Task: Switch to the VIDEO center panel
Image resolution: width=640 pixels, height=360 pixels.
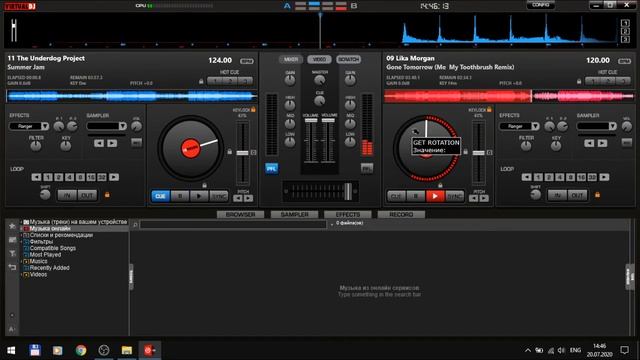Action: click(x=319, y=60)
